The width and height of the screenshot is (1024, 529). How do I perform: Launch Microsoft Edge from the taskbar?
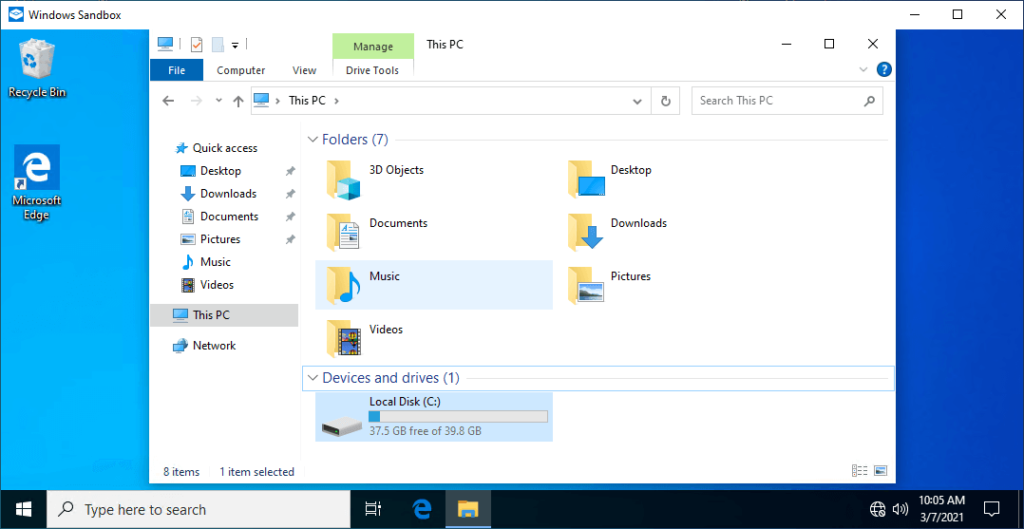422,509
